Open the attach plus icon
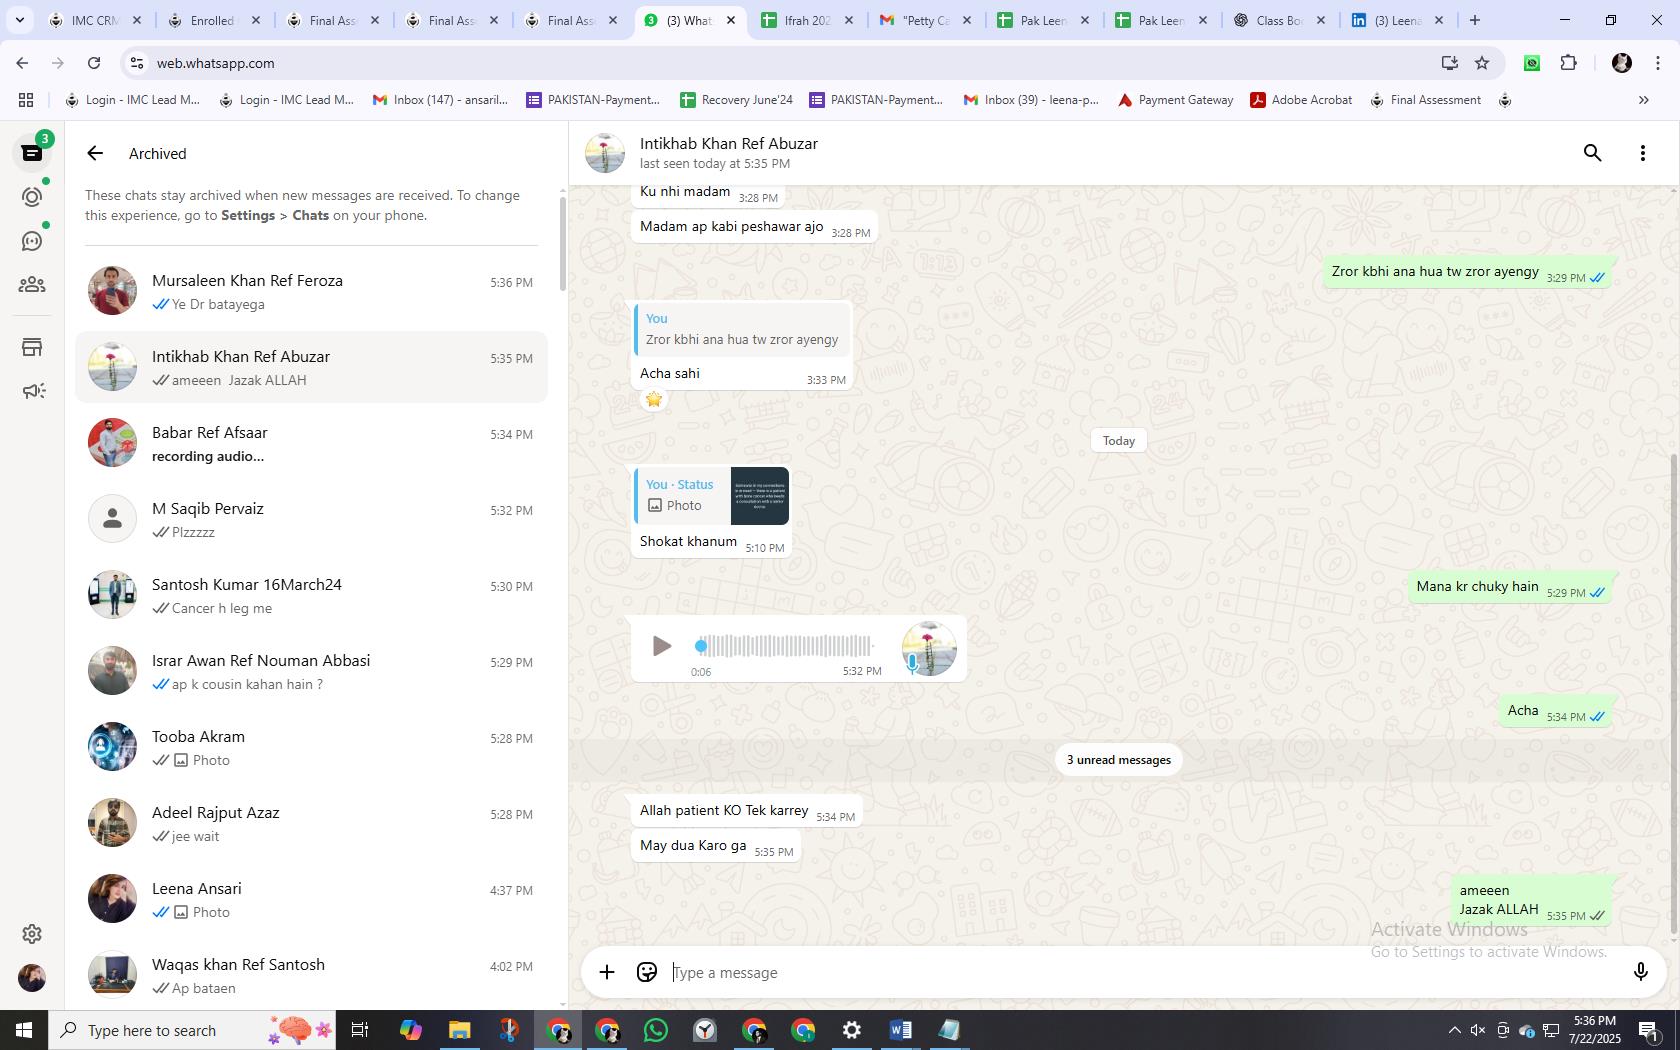Screen dimensions: 1680x1050 click(x=607, y=972)
